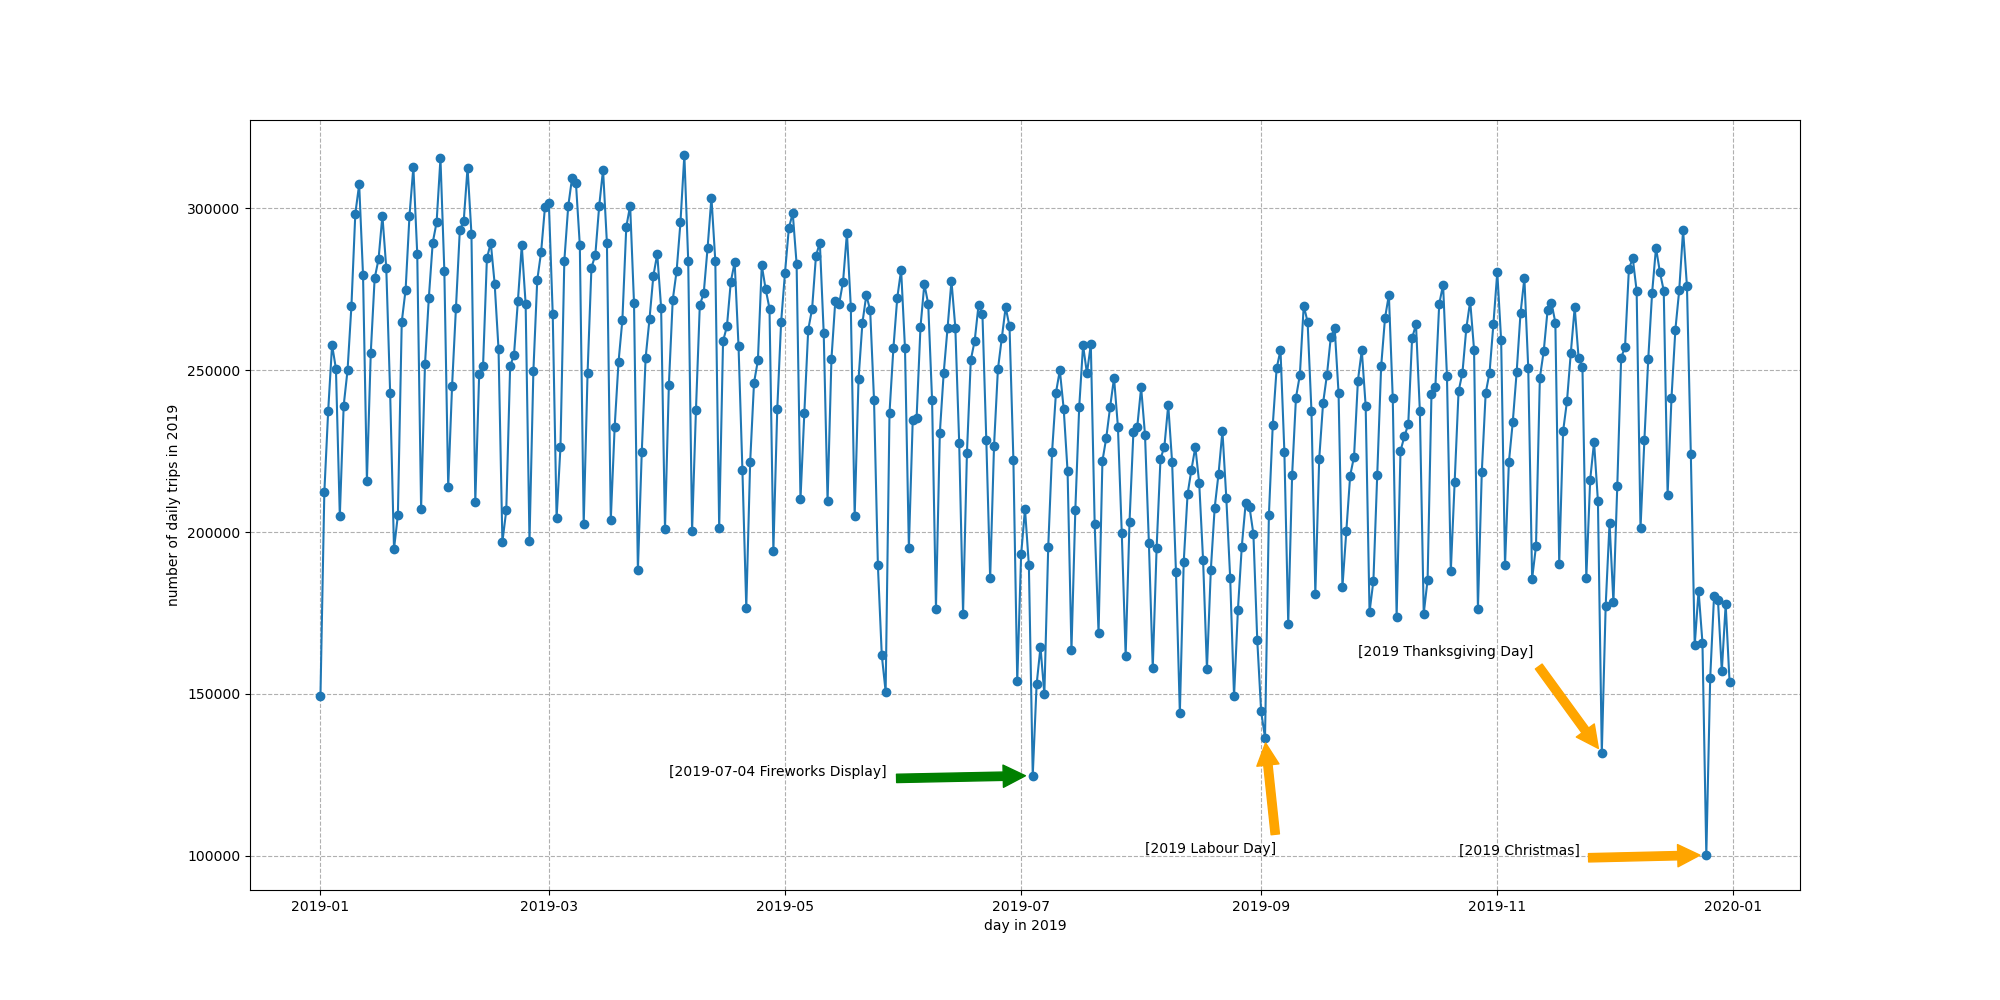Click the x-axis tick label 2019-01
2000x1000 pixels.
pos(320,906)
